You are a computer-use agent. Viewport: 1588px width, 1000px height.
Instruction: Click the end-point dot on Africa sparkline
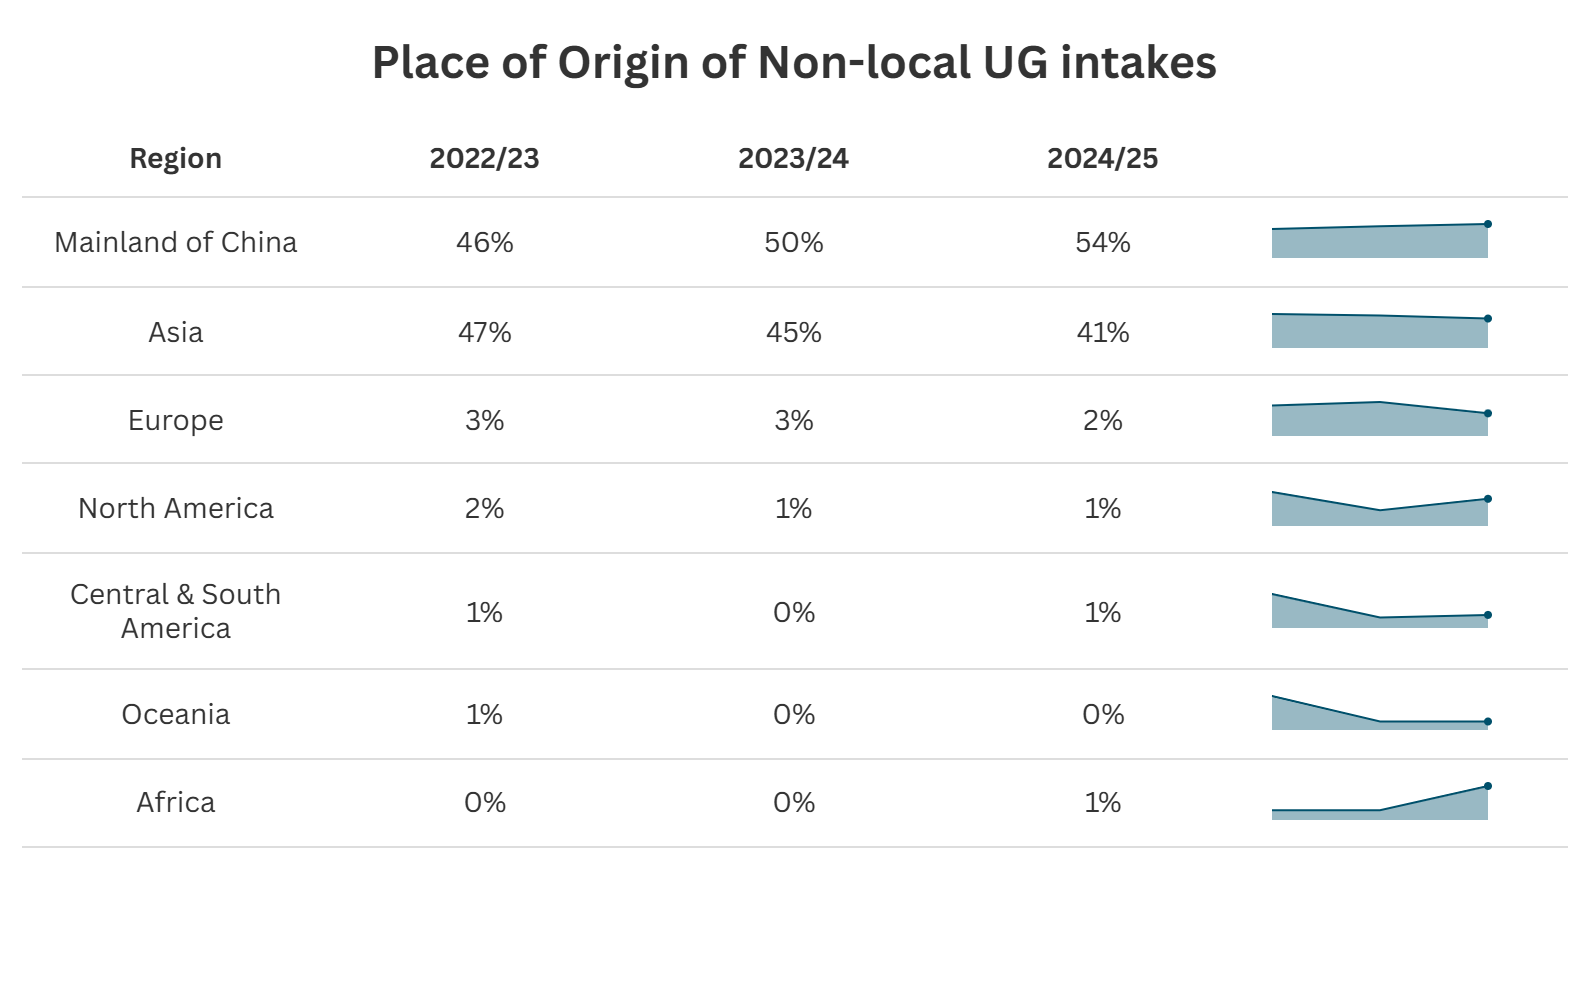(x=1488, y=786)
